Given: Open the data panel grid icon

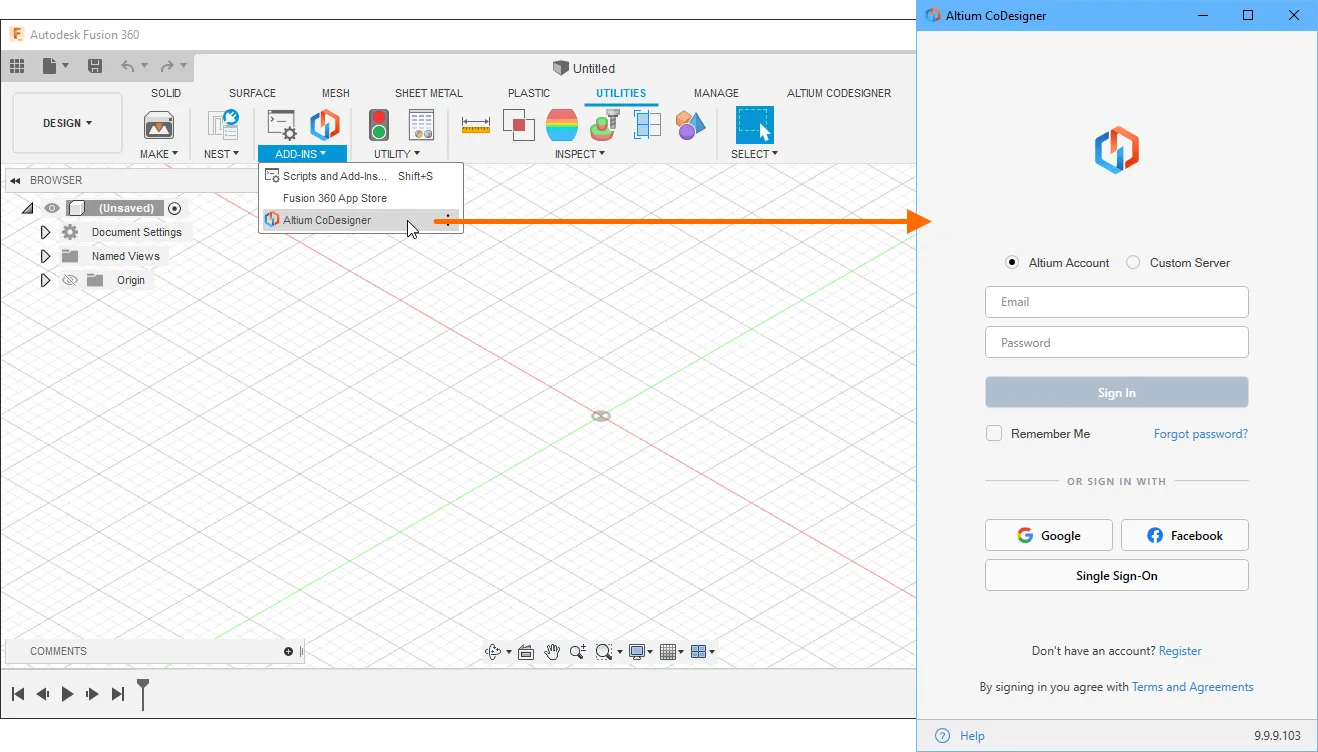Looking at the screenshot, I should (x=17, y=66).
